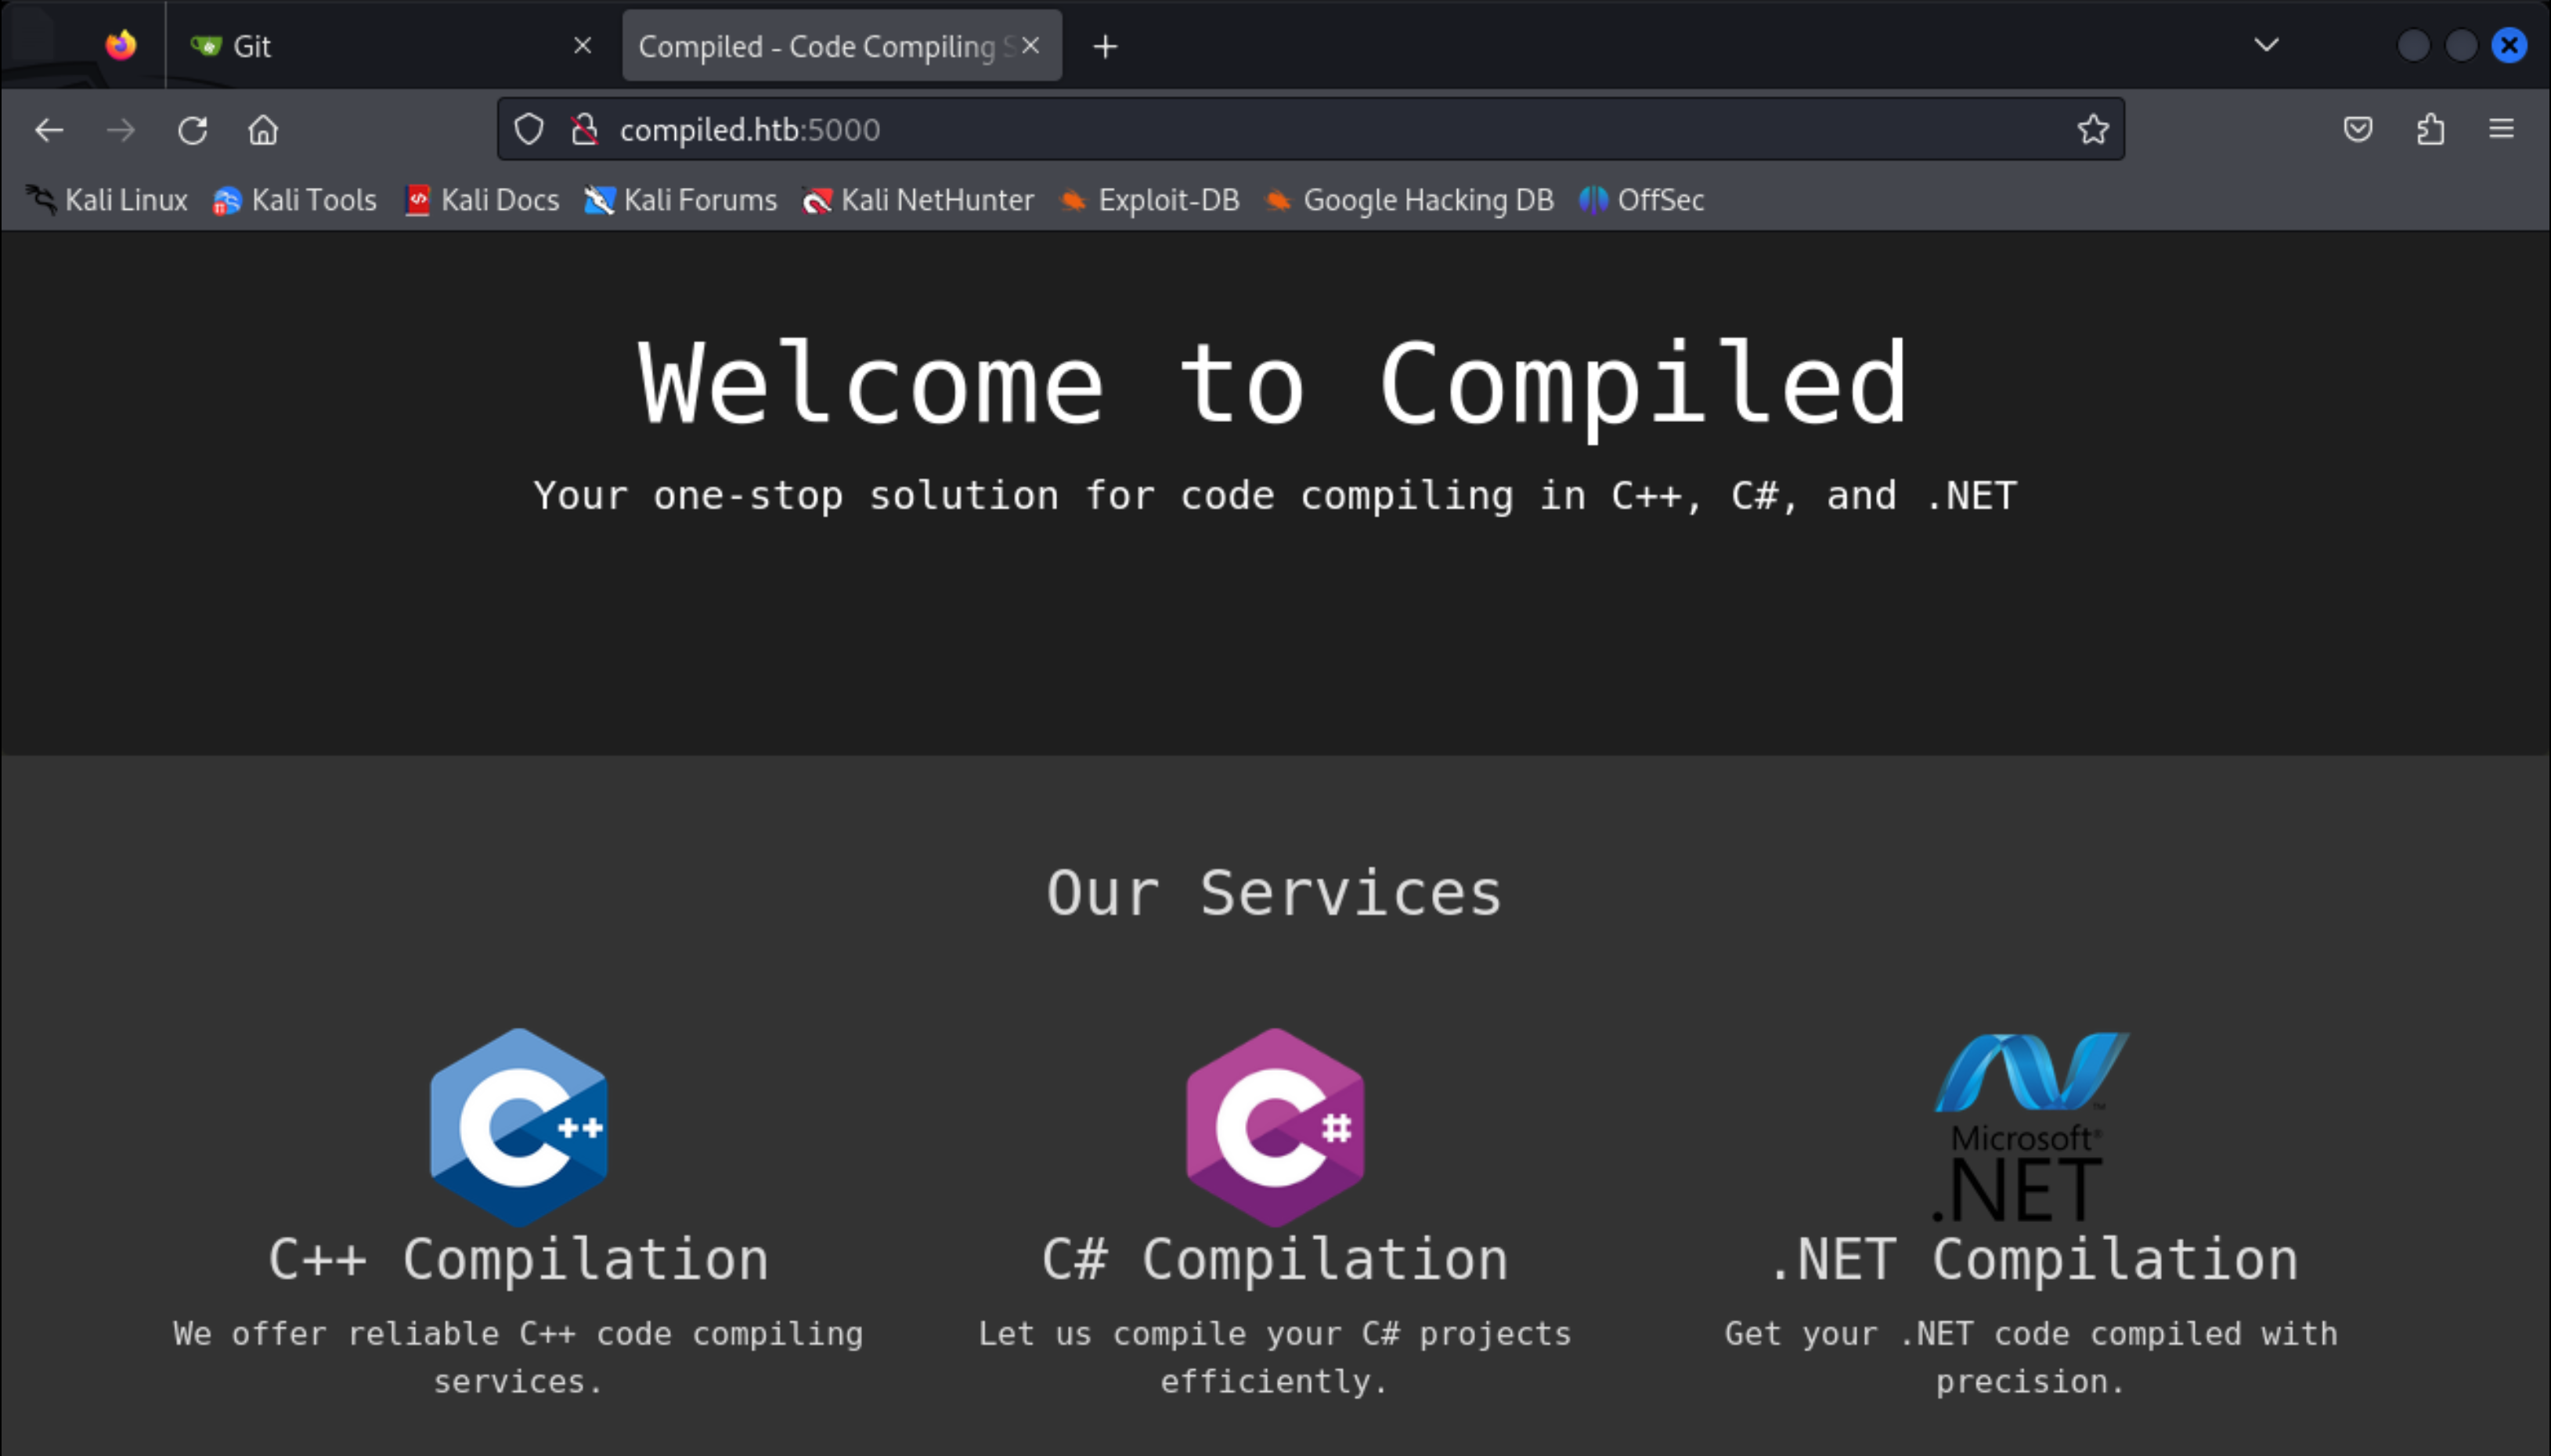The height and width of the screenshot is (1456, 2551).
Task: Click the padlock site security icon
Action: click(x=584, y=128)
